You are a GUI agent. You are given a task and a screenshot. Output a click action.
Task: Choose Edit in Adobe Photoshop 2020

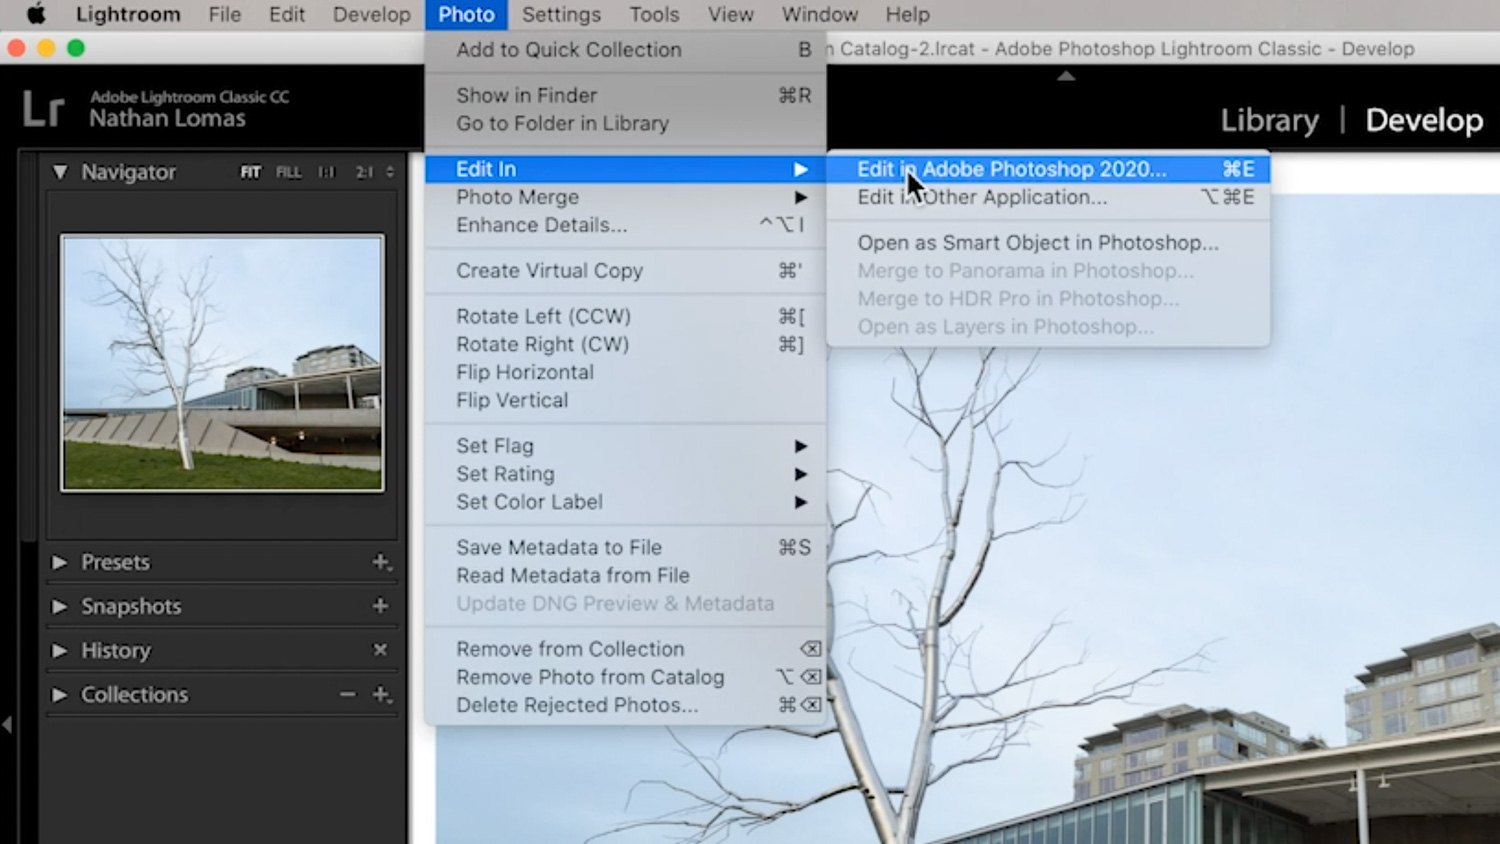(x=1011, y=169)
